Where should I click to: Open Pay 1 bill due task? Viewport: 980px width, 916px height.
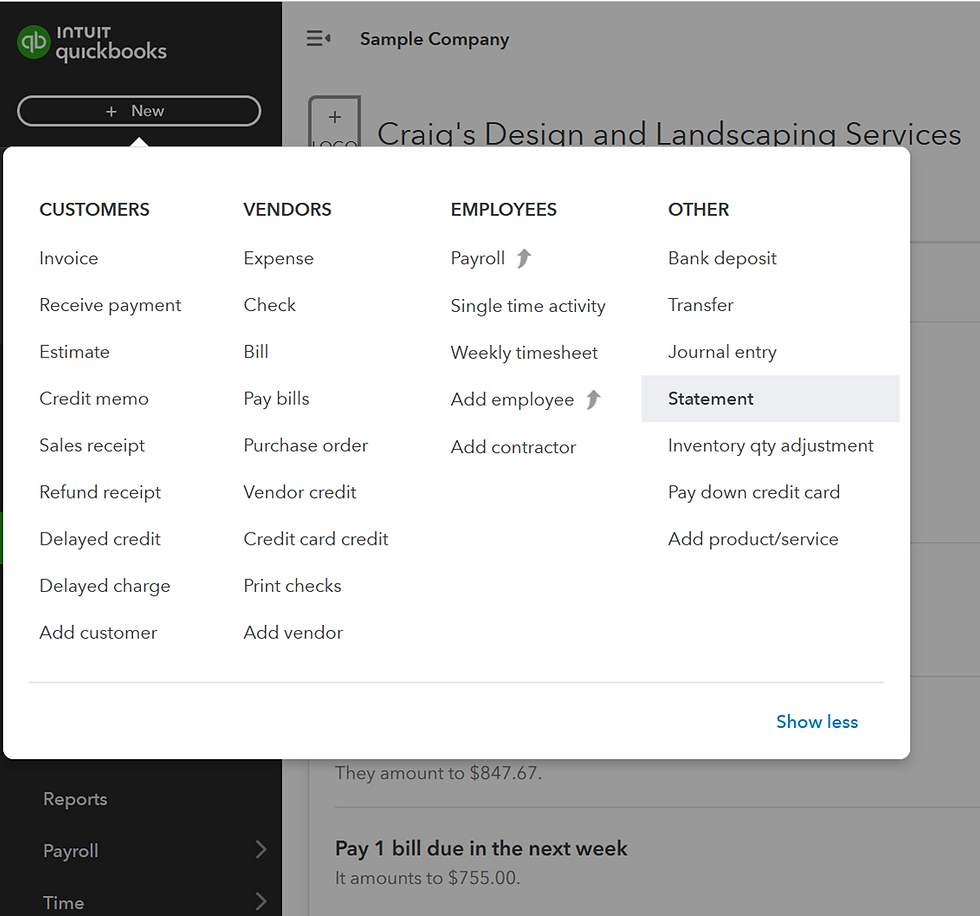[481, 849]
